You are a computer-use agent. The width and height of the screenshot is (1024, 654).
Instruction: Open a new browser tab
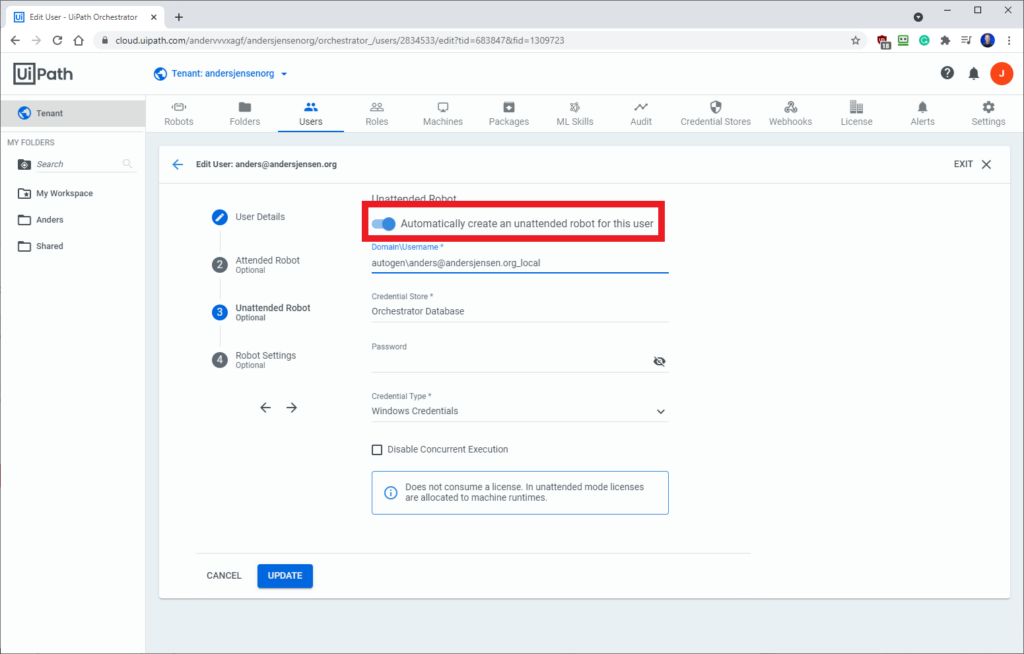point(178,17)
